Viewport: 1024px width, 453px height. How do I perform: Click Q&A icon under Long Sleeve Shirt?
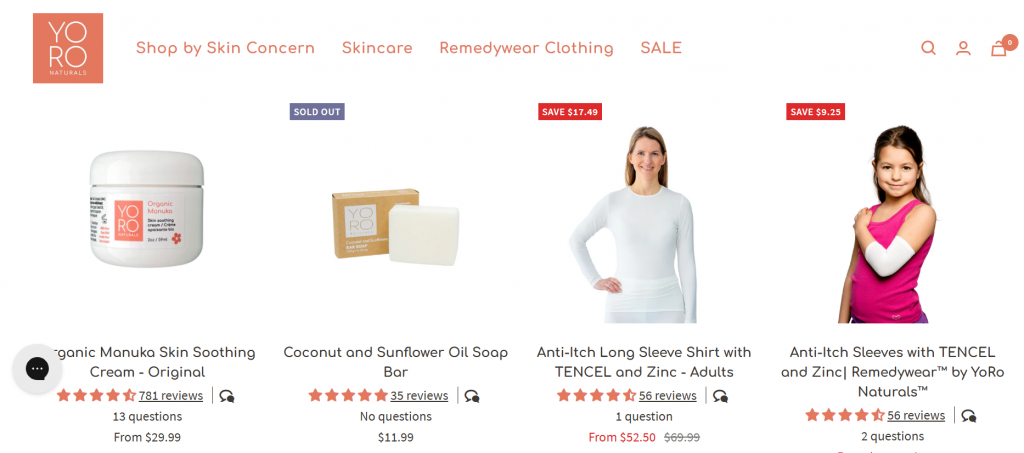[x=720, y=396]
